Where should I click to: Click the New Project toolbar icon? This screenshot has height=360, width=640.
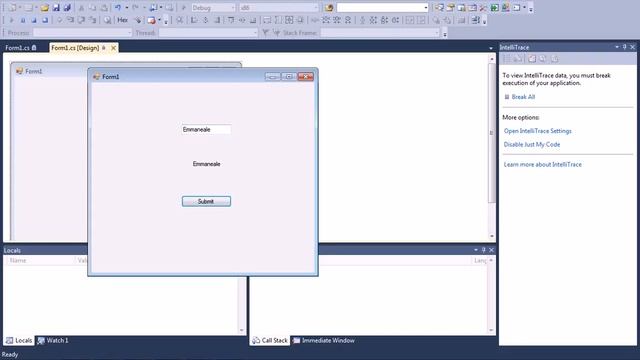coord(13,8)
